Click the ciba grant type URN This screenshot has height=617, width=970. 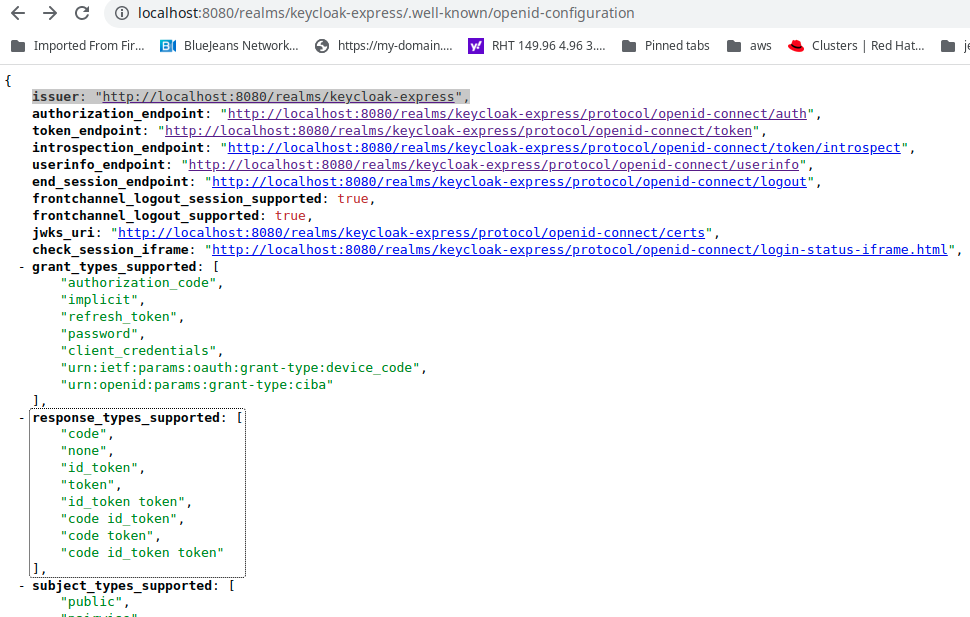click(197, 385)
